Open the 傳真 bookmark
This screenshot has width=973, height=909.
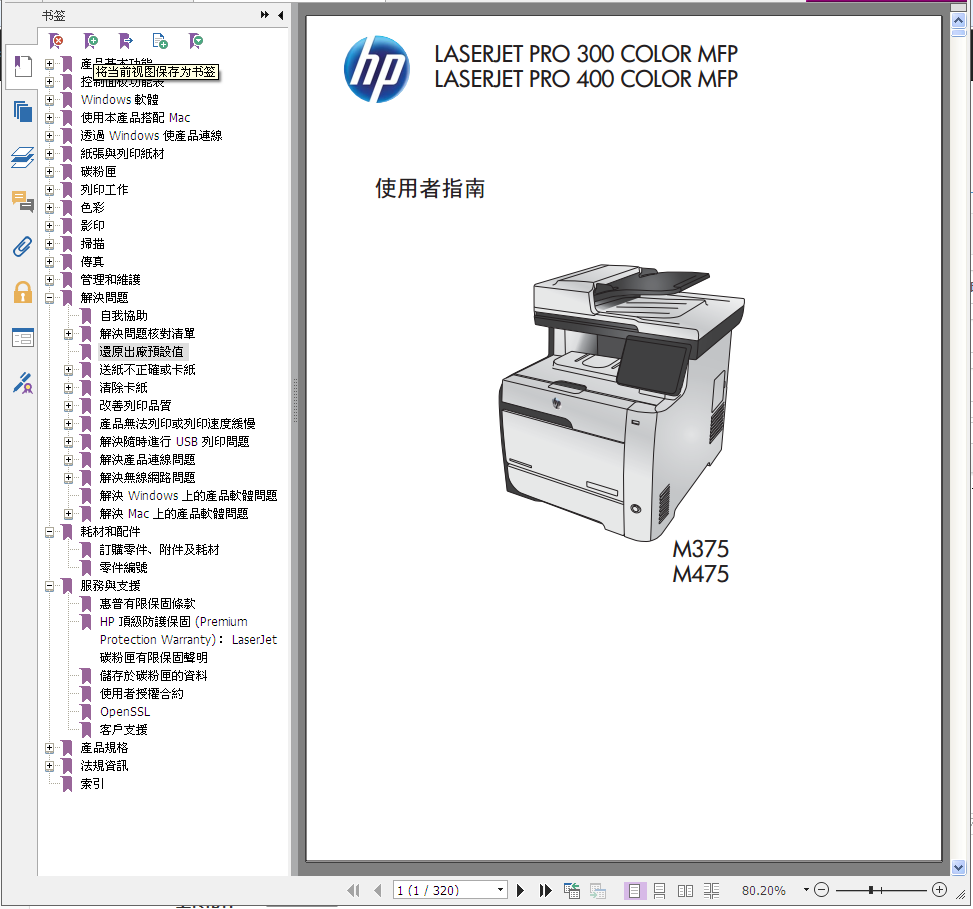click(x=92, y=262)
